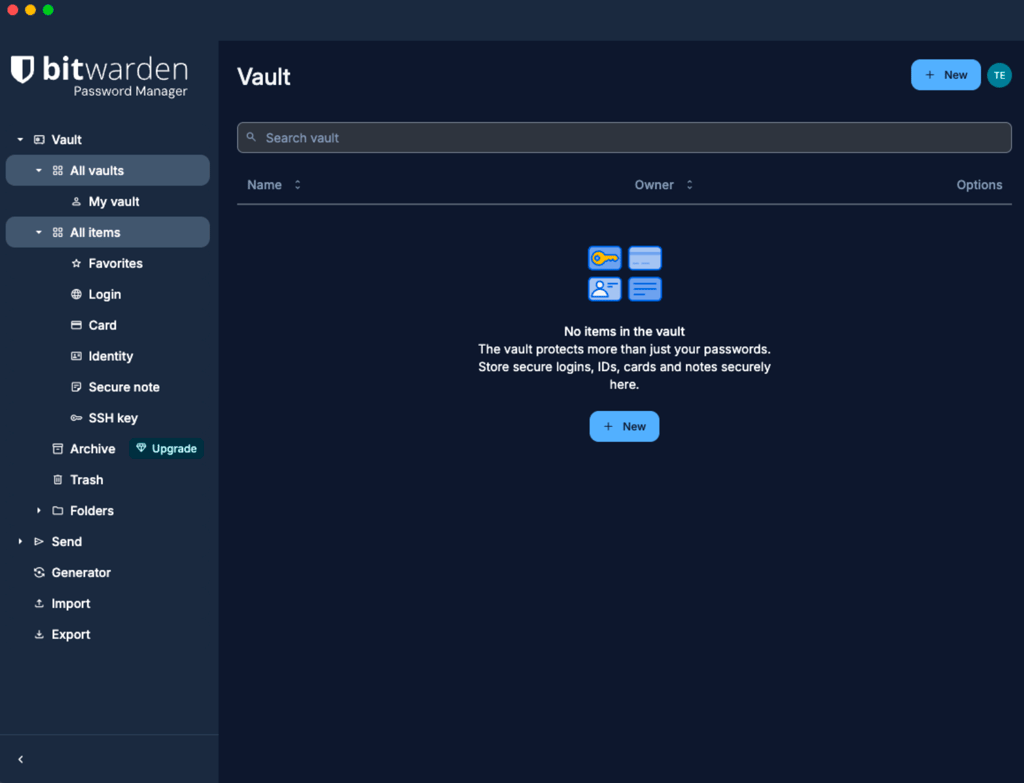The width and height of the screenshot is (1024, 783).
Task: Collapse the Vault tree section
Action: click(x=20, y=140)
